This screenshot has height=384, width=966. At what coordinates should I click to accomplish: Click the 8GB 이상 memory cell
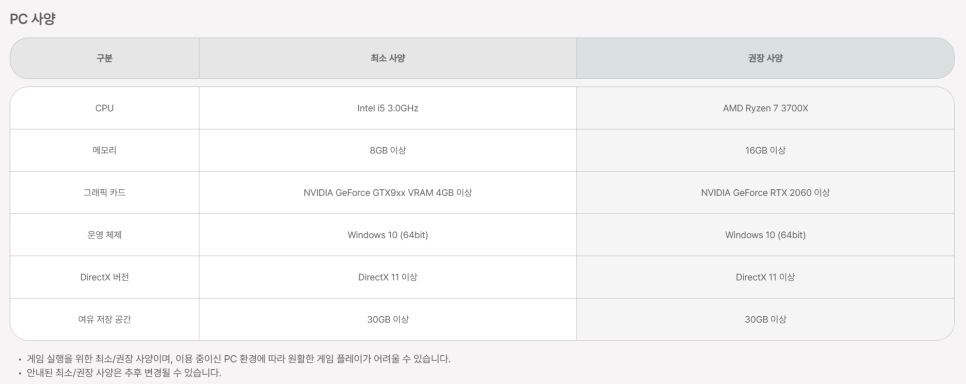[x=388, y=150]
